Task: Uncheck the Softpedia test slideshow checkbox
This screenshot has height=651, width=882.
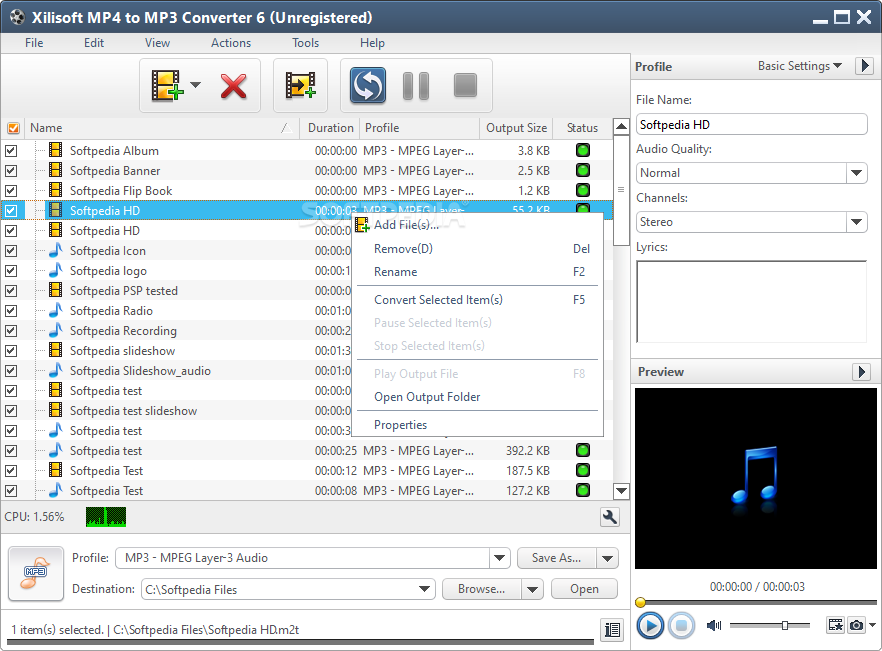Action: pos(11,411)
